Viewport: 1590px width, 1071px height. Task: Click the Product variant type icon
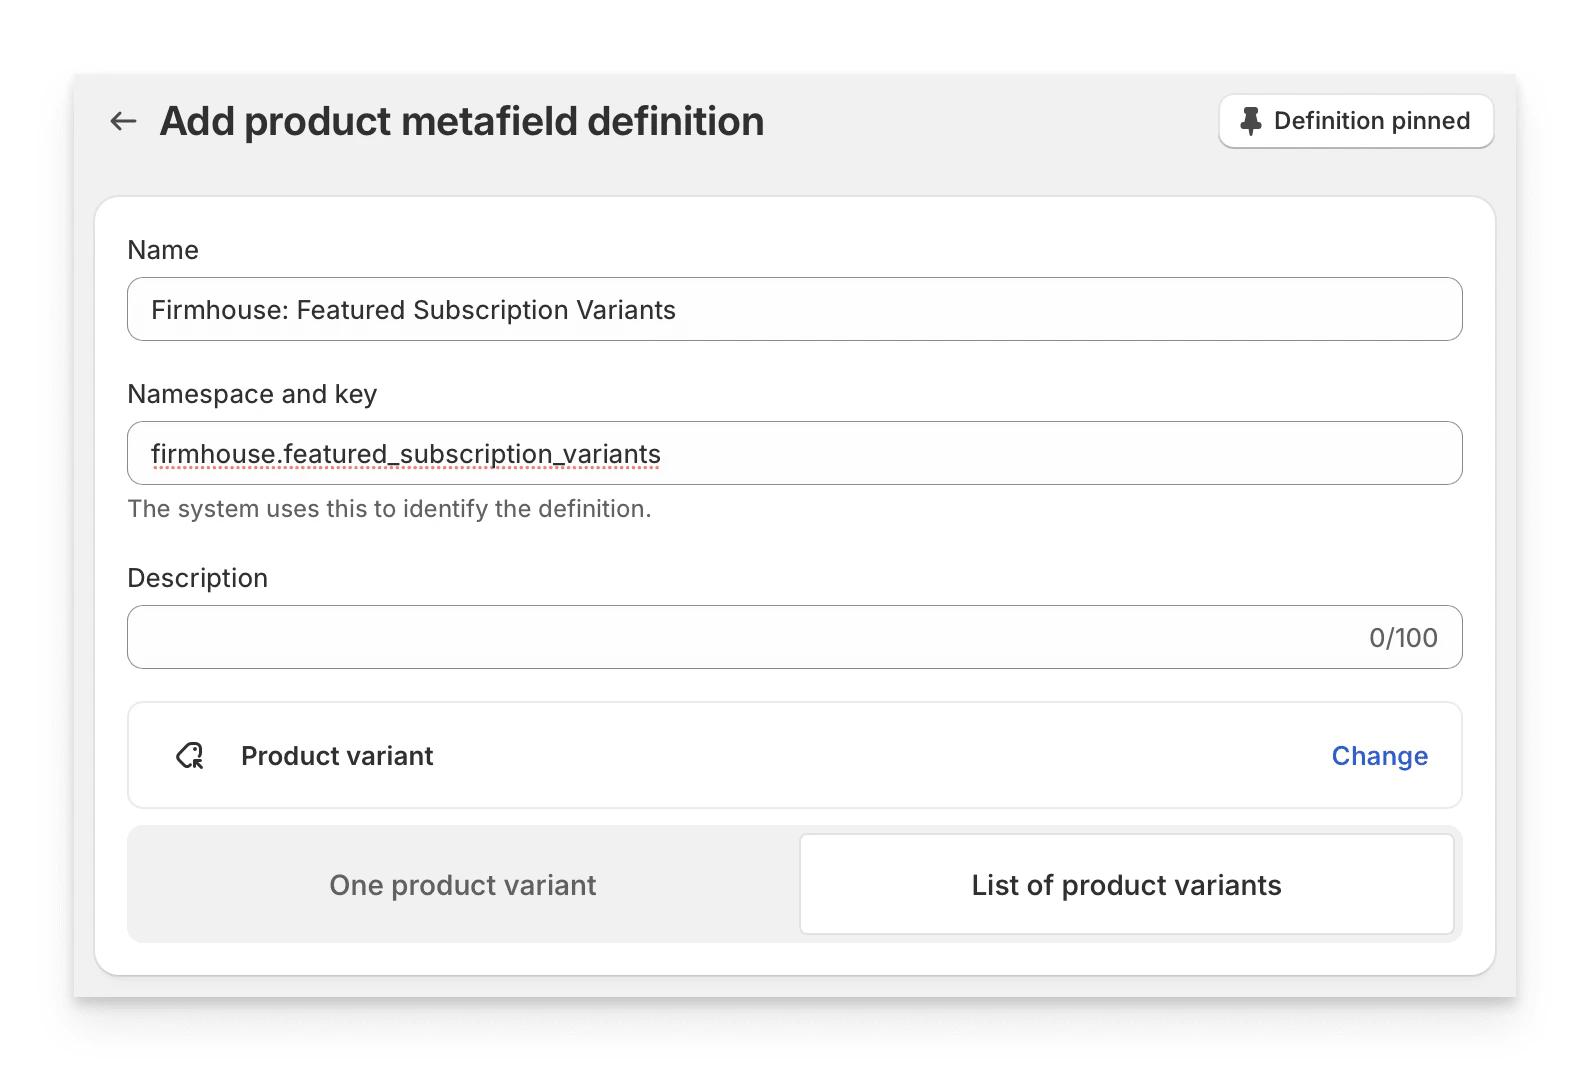(x=190, y=756)
